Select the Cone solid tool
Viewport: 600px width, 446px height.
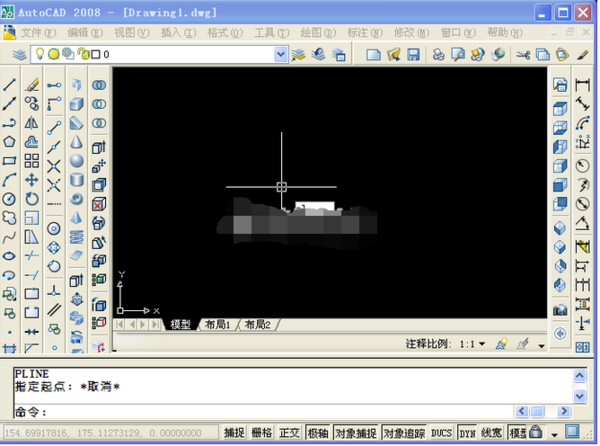[77, 142]
